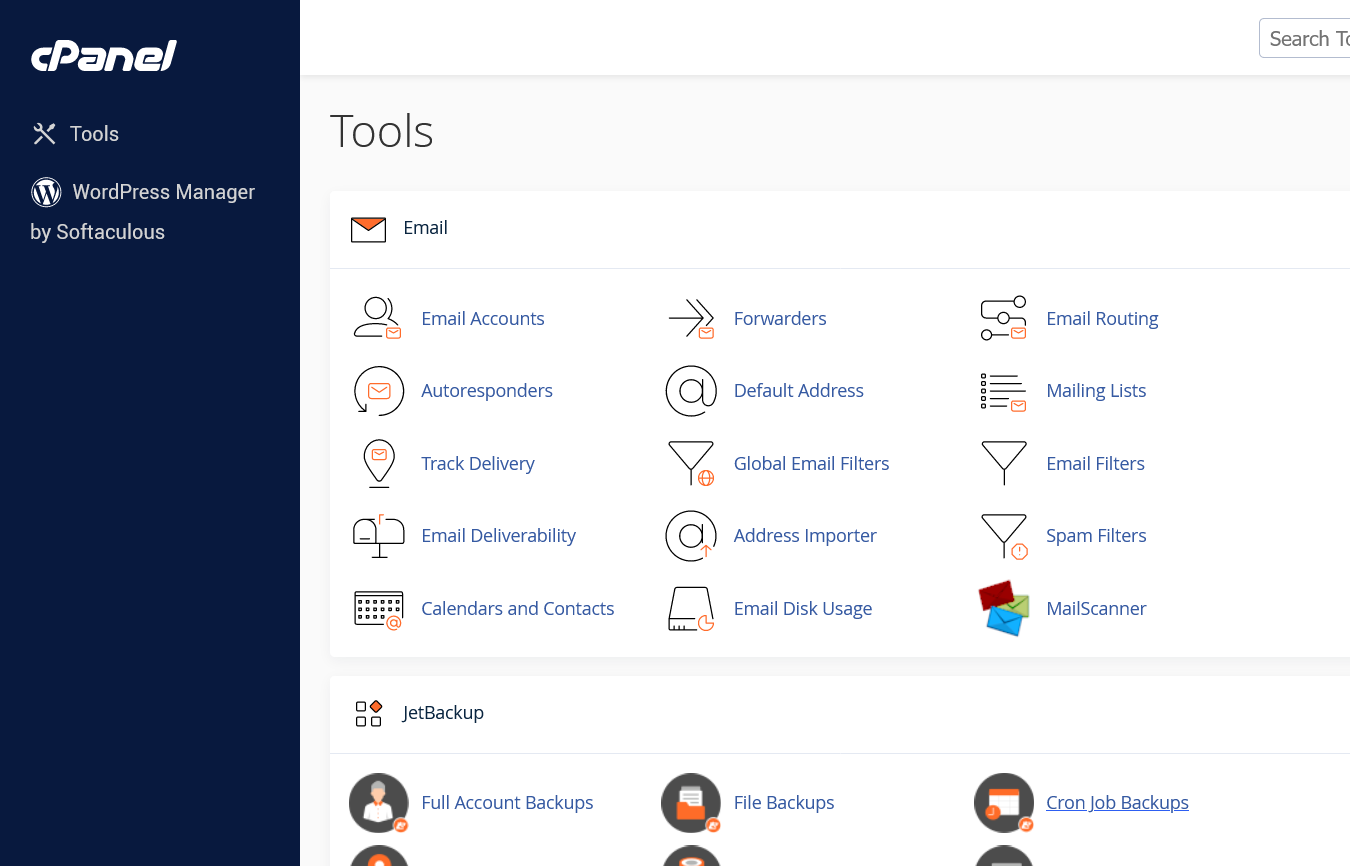Screen dimensions: 1350x866
Task: Click the Forwarders arrow icon
Action: (x=691, y=318)
